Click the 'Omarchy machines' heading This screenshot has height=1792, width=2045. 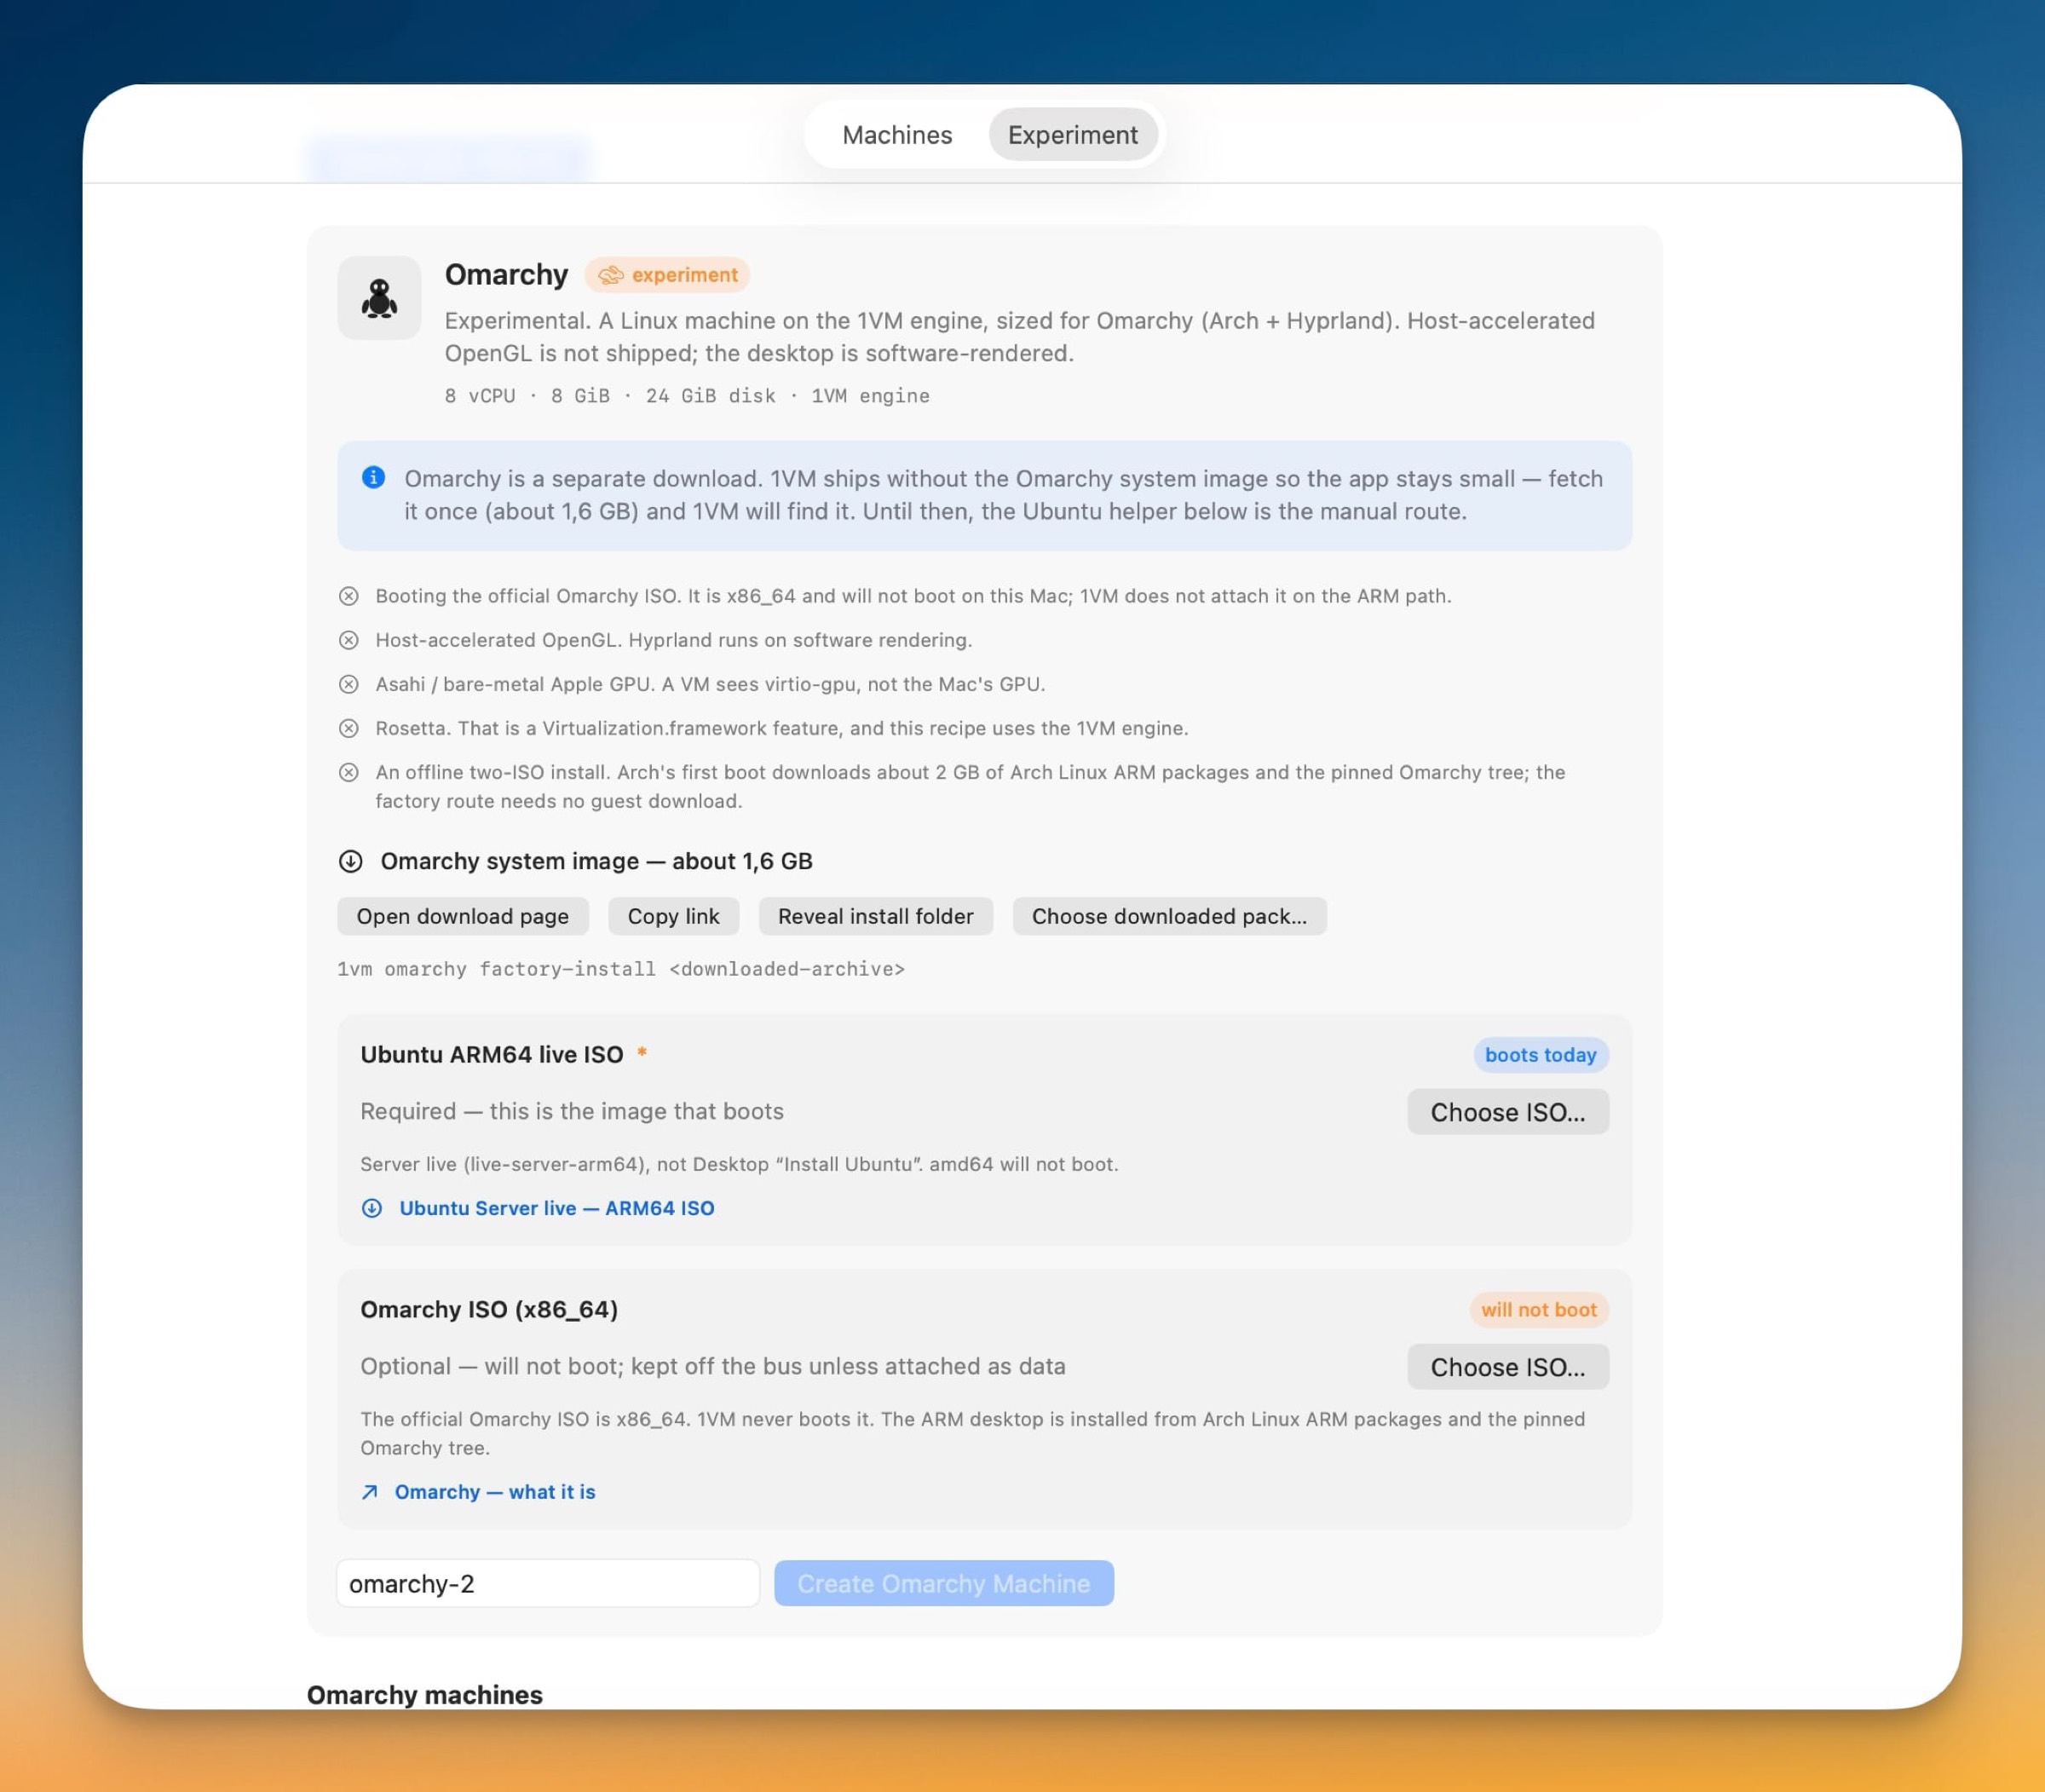(425, 1695)
